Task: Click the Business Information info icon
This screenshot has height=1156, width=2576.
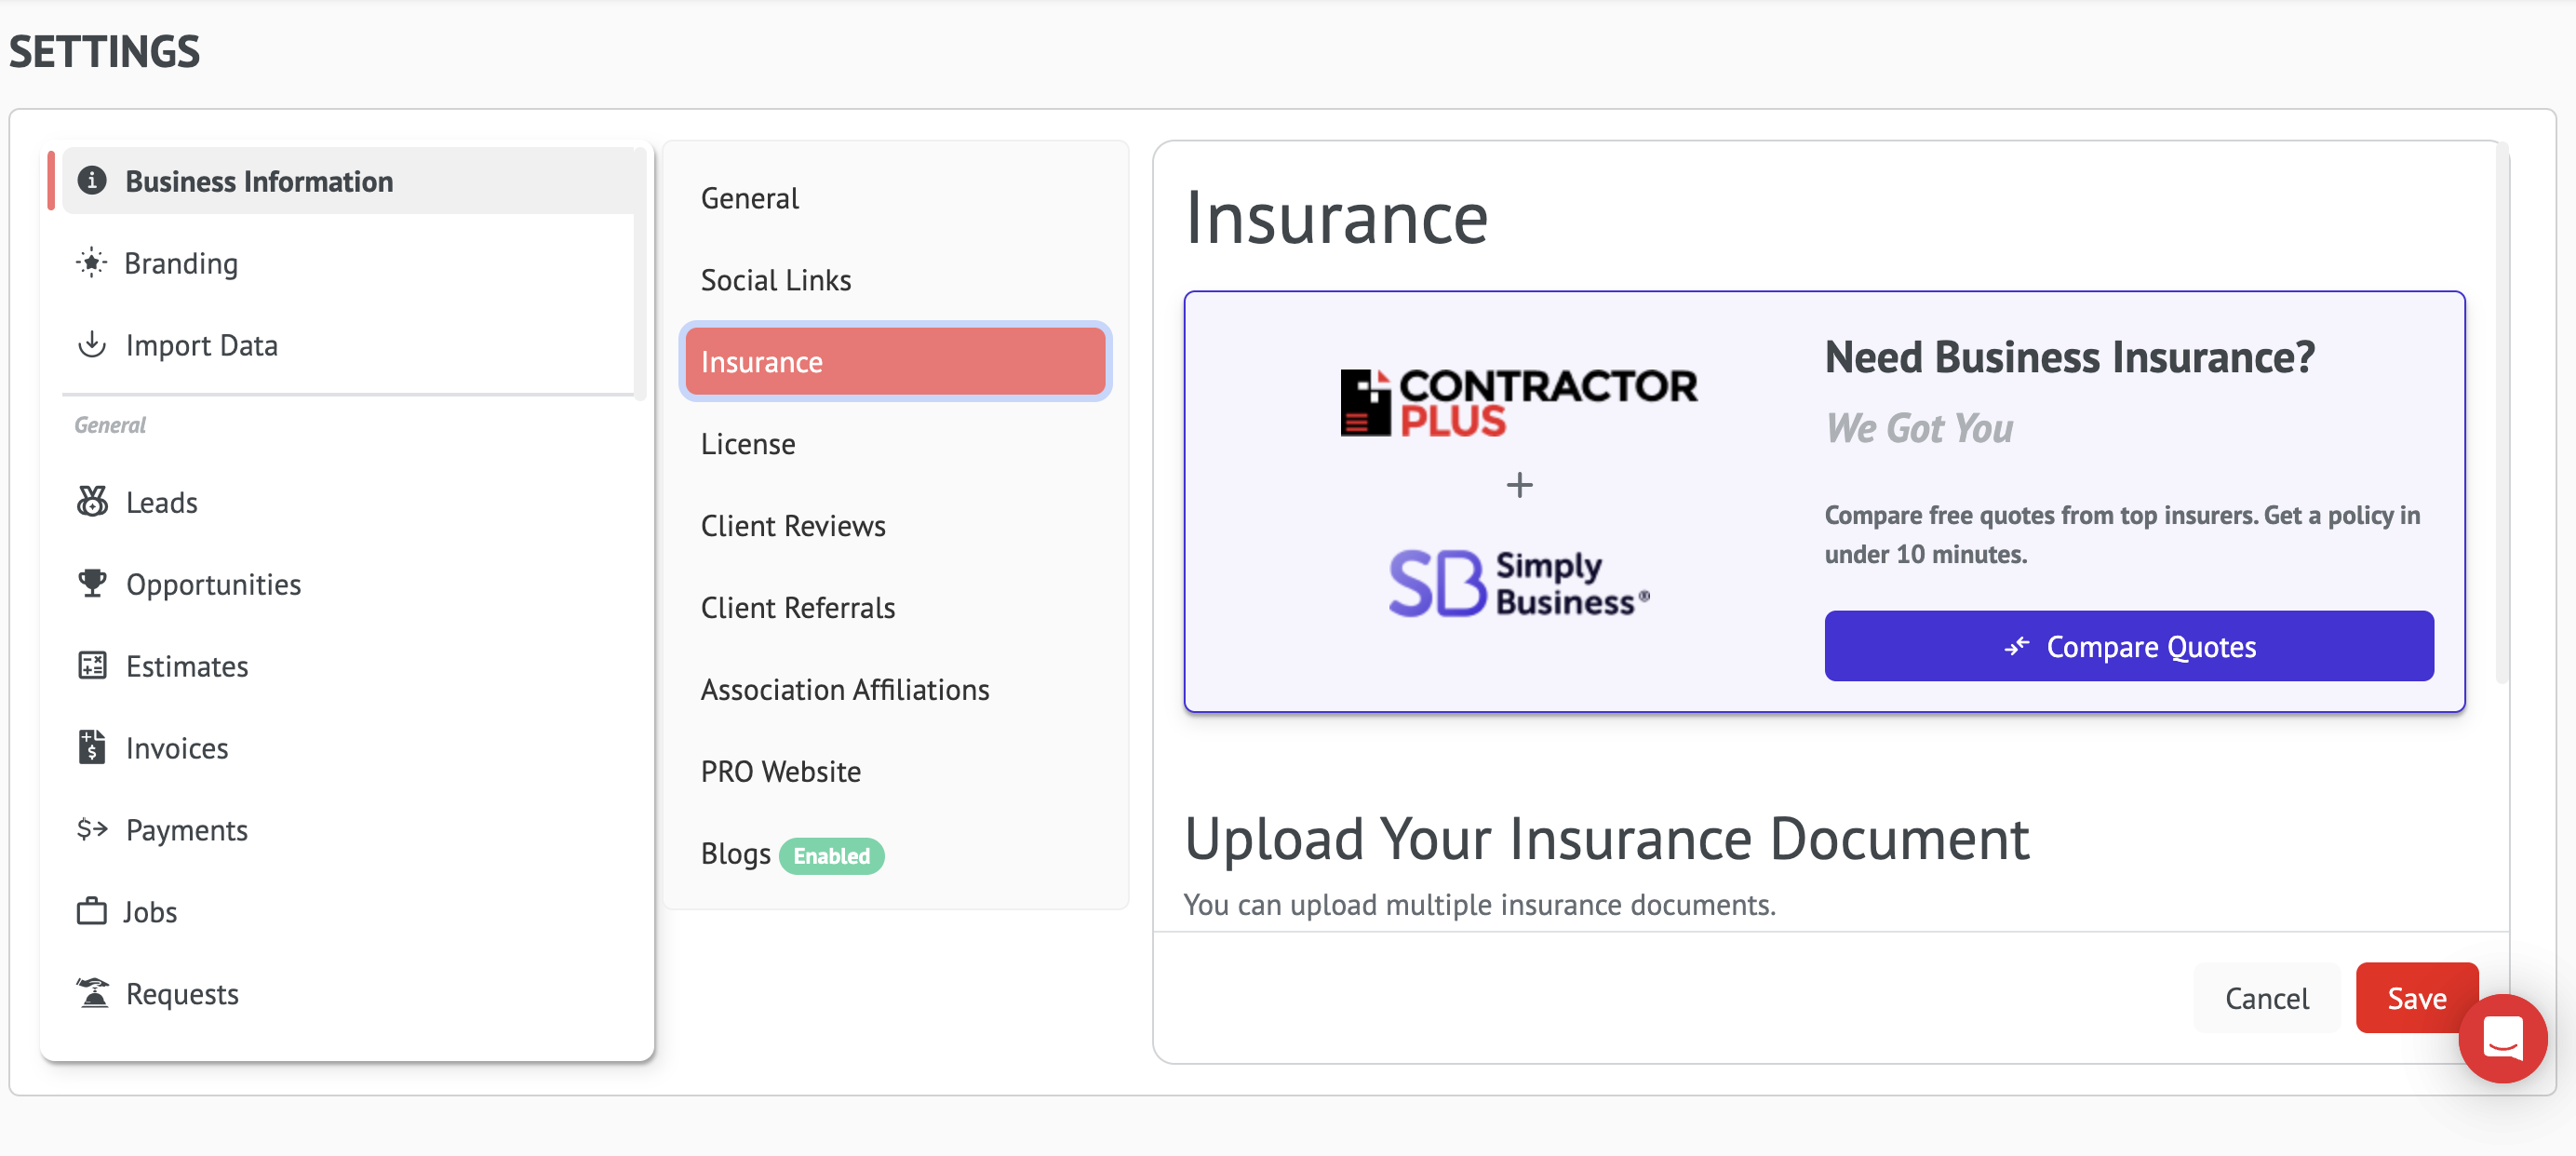Action: 92,180
